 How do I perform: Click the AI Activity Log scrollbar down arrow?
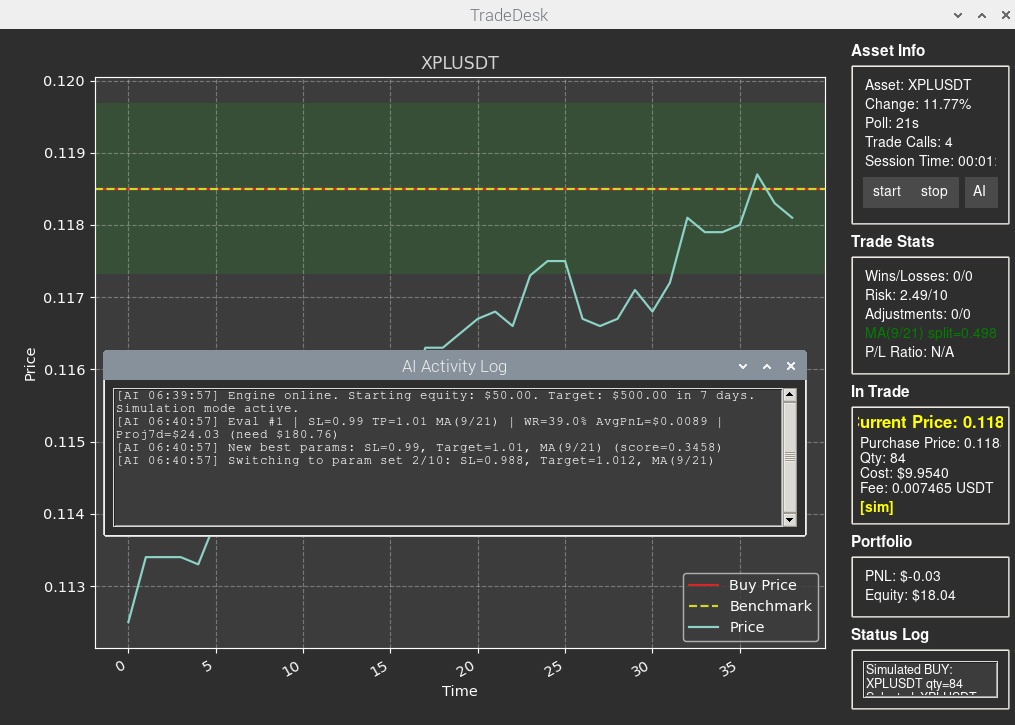tap(790, 519)
